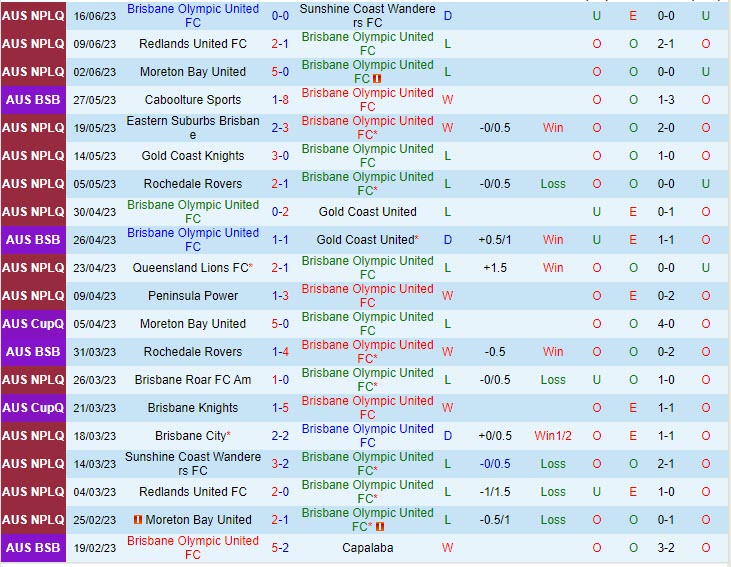Select half-time score 4-0 on 05/04/23
Image resolution: width=731 pixels, height=567 pixels.
[666, 324]
